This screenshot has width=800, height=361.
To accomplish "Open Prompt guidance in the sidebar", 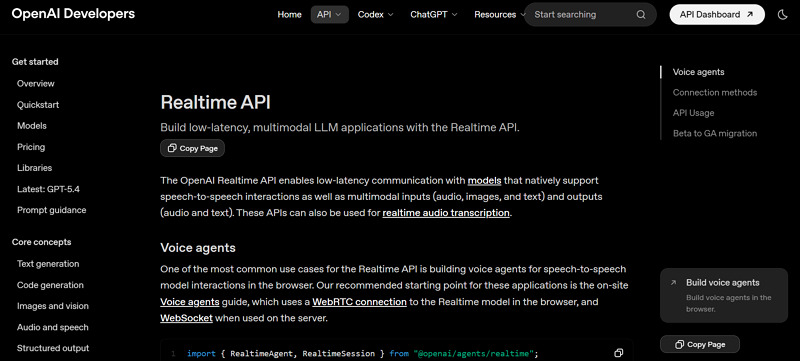I will tap(52, 210).
